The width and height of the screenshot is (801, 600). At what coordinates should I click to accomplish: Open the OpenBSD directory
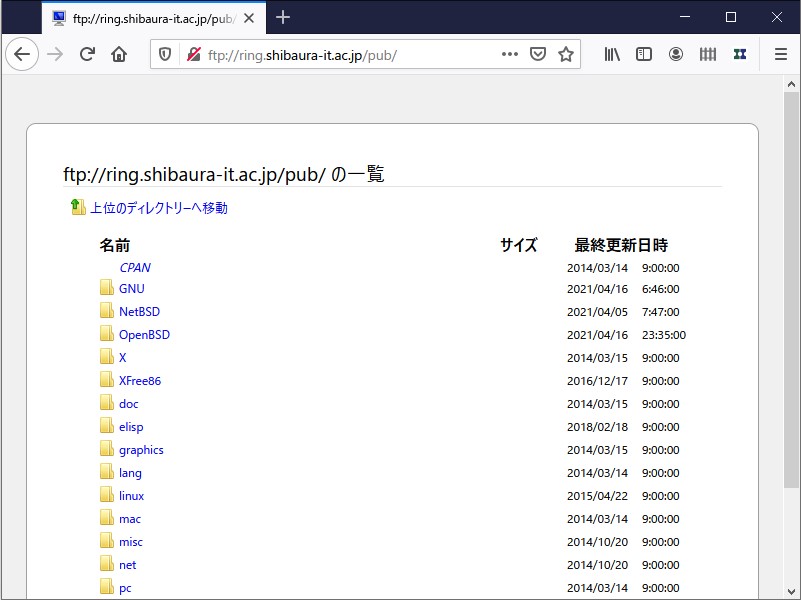coord(143,334)
